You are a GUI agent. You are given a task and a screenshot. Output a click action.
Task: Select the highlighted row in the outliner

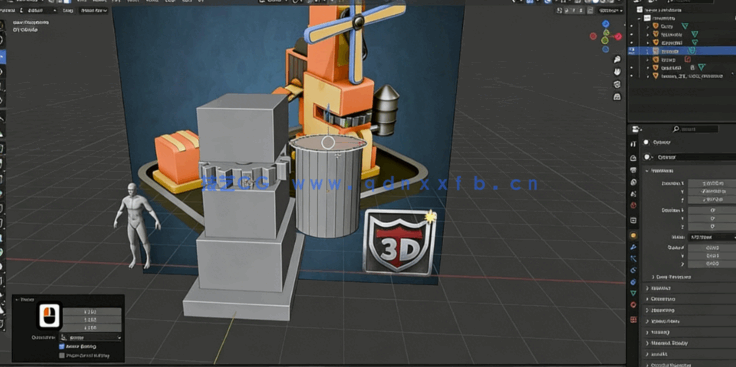coord(681,51)
